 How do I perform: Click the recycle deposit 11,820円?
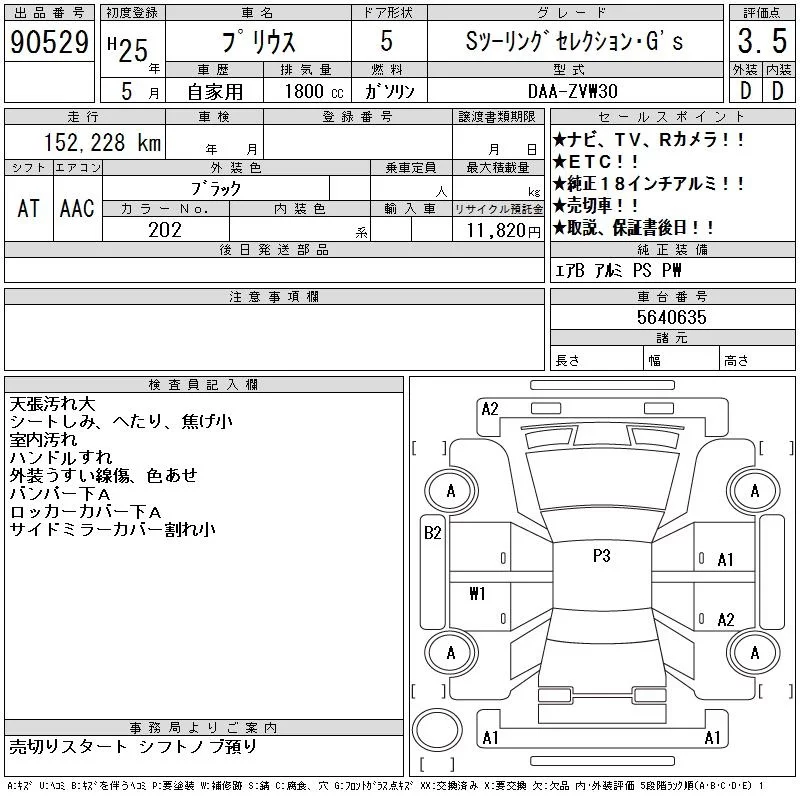pyautogui.click(x=503, y=231)
